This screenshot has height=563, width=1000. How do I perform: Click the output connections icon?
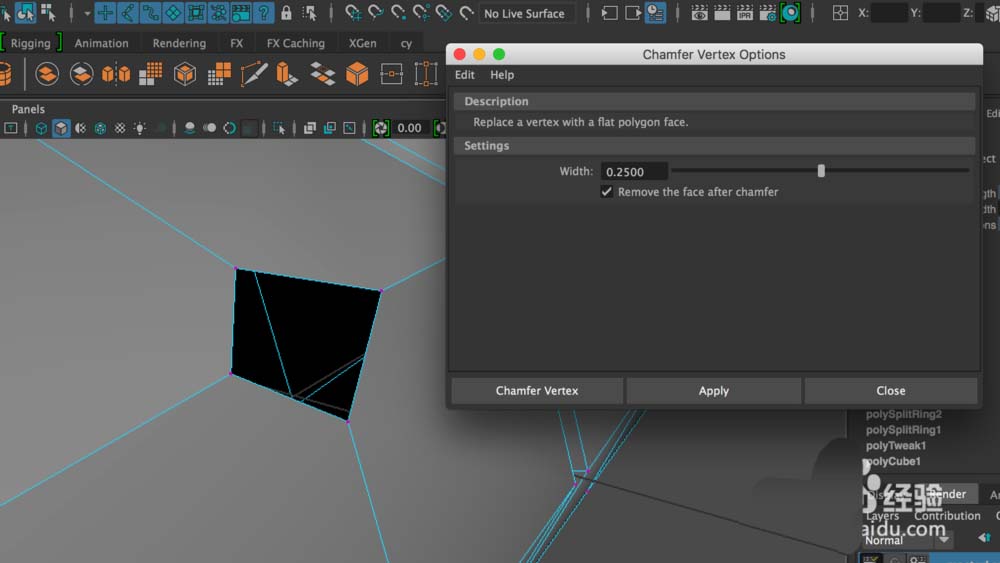tap(633, 13)
